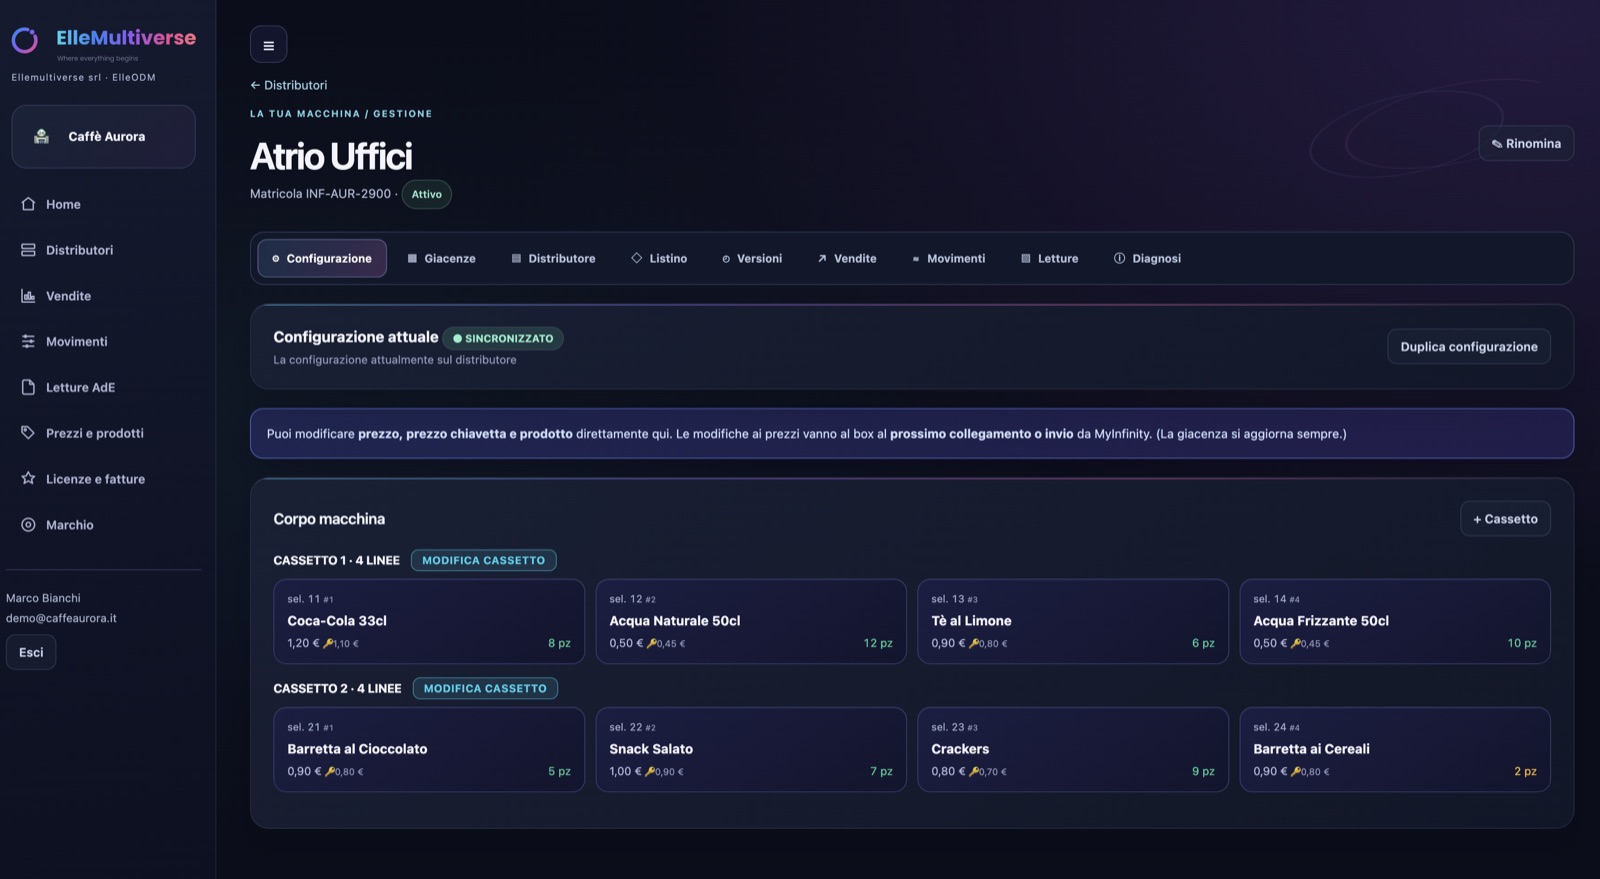Click the key icon on Coca-Cola 33cl card
Screen dimensions: 1600x879
coord(328,643)
